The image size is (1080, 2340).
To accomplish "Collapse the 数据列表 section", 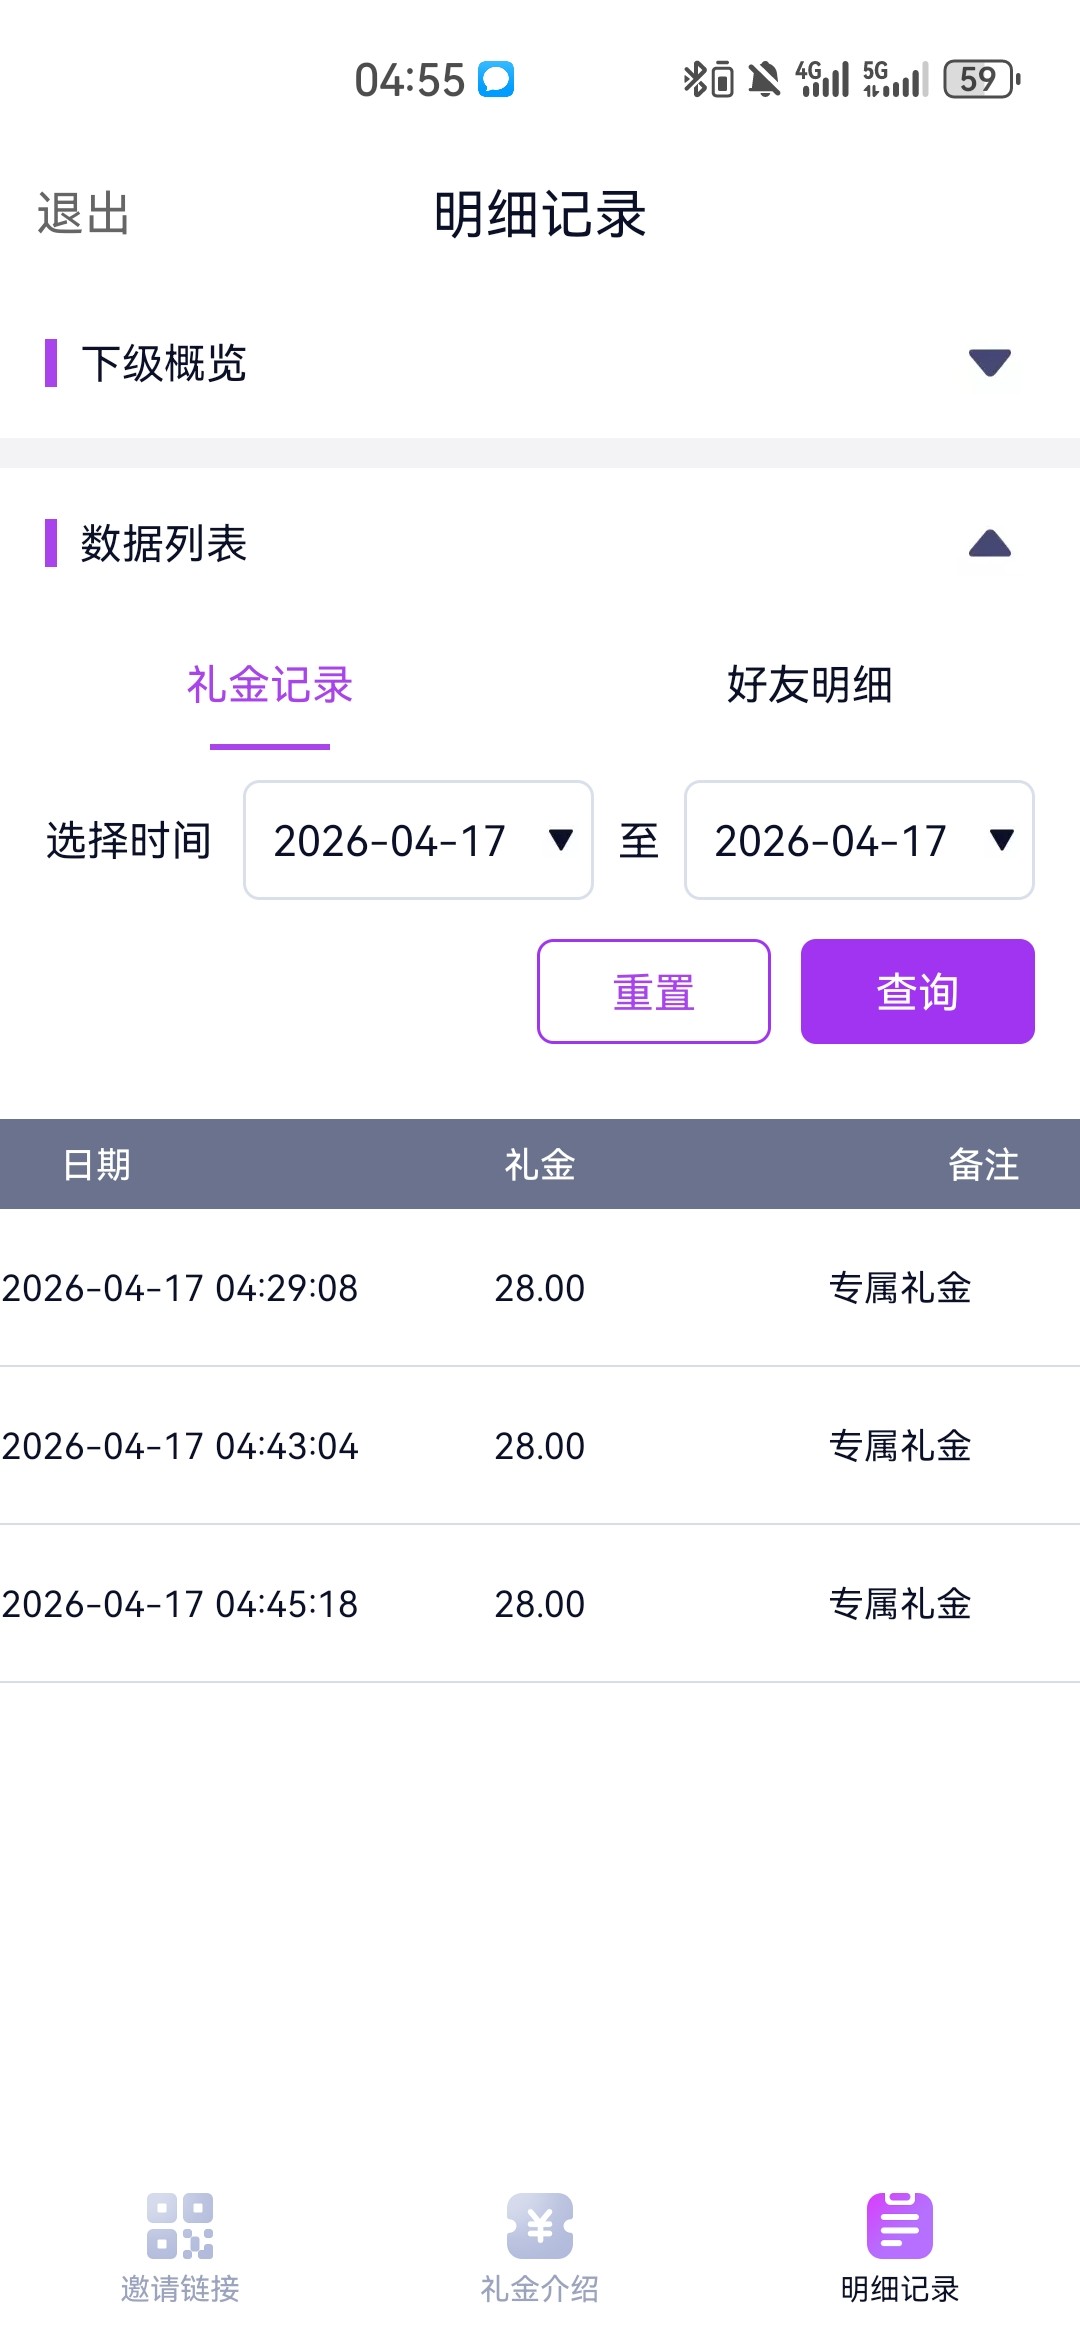I will click(989, 544).
